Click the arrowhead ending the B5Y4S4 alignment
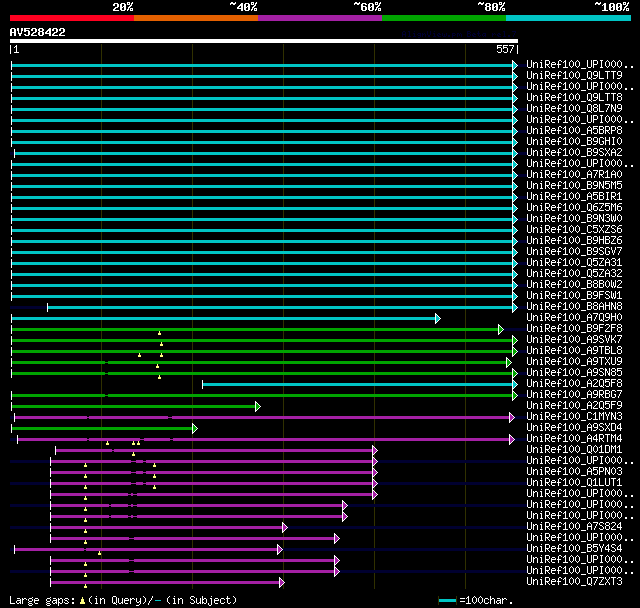Viewport: 640px width, 608px height. pyautogui.click(x=280, y=550)
